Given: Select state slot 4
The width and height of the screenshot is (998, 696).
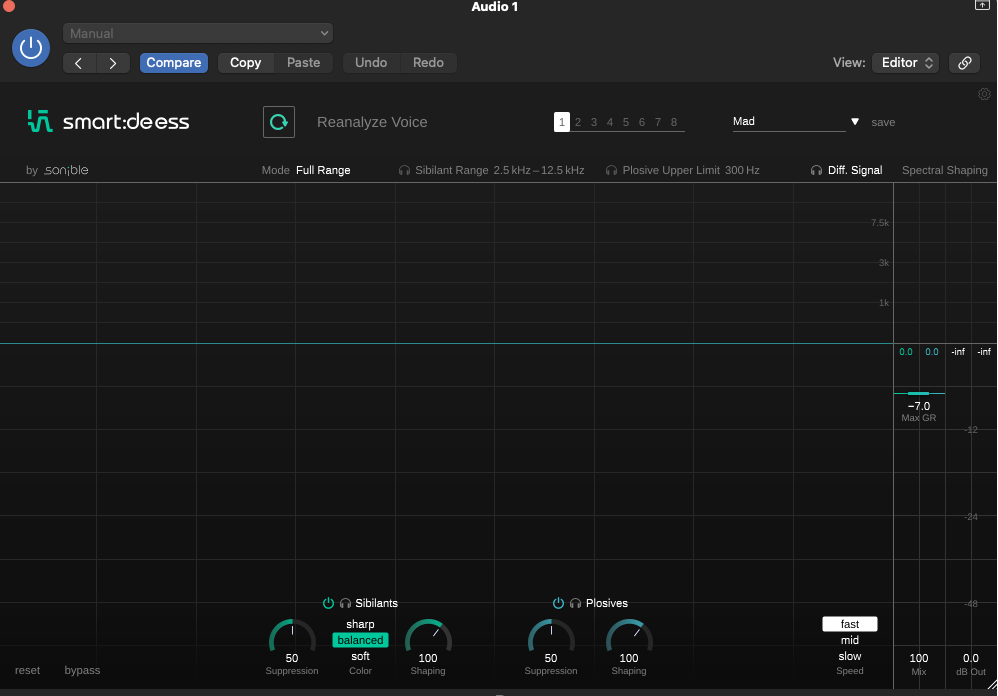Looking at the screenshot, I should pos(610,122).
